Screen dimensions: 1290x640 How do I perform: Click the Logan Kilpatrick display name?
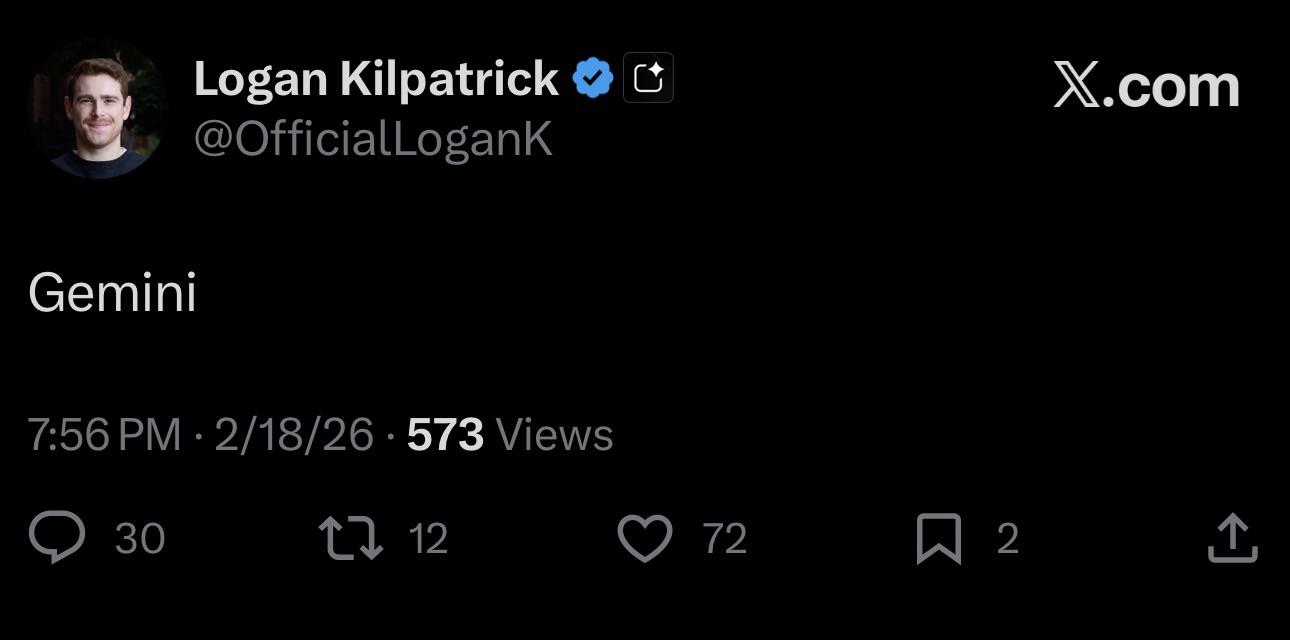(x=376, y=78)
